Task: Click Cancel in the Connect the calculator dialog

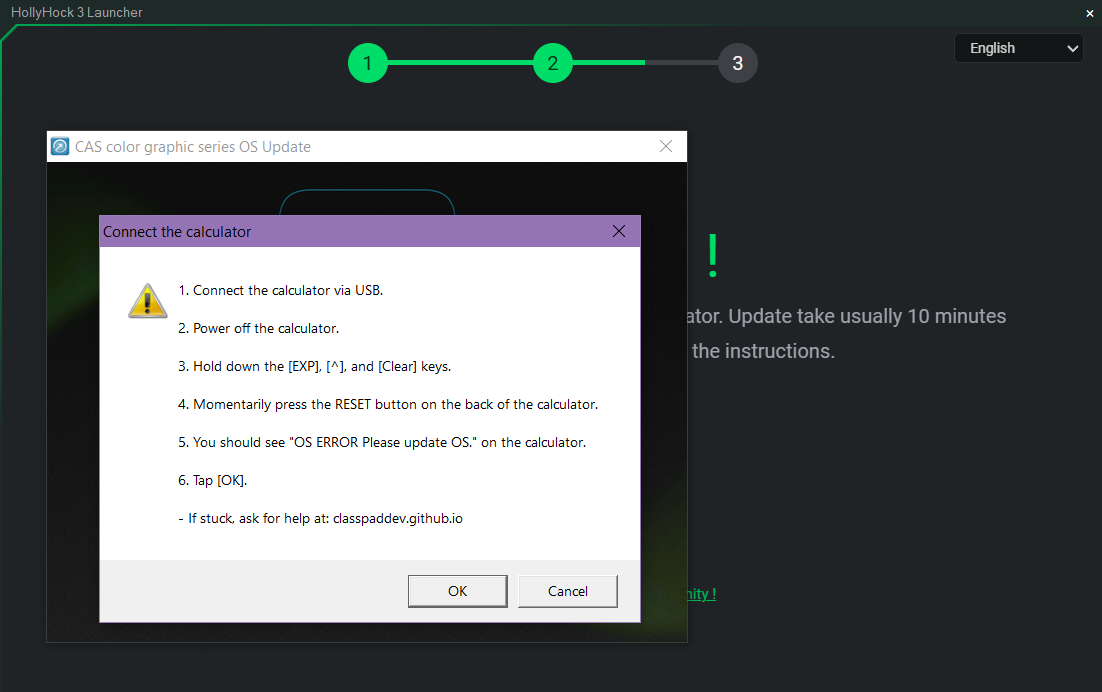Action: [x=568, y=591]
